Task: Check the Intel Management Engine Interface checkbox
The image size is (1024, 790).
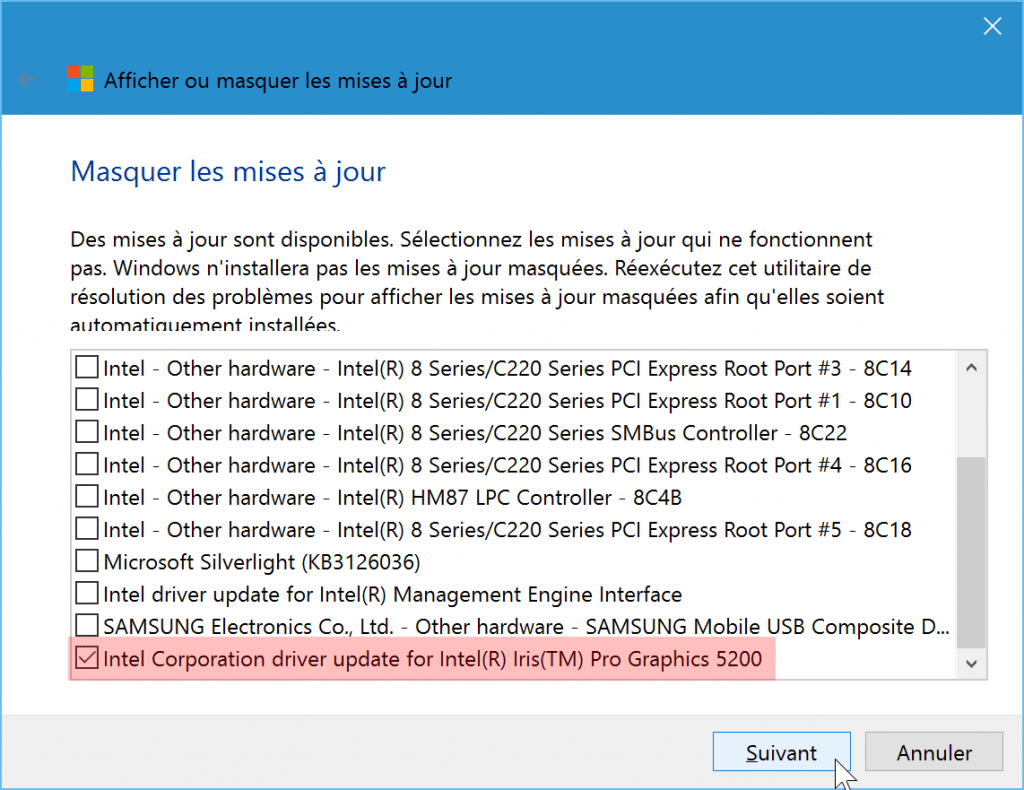Action: click(87, 593)
